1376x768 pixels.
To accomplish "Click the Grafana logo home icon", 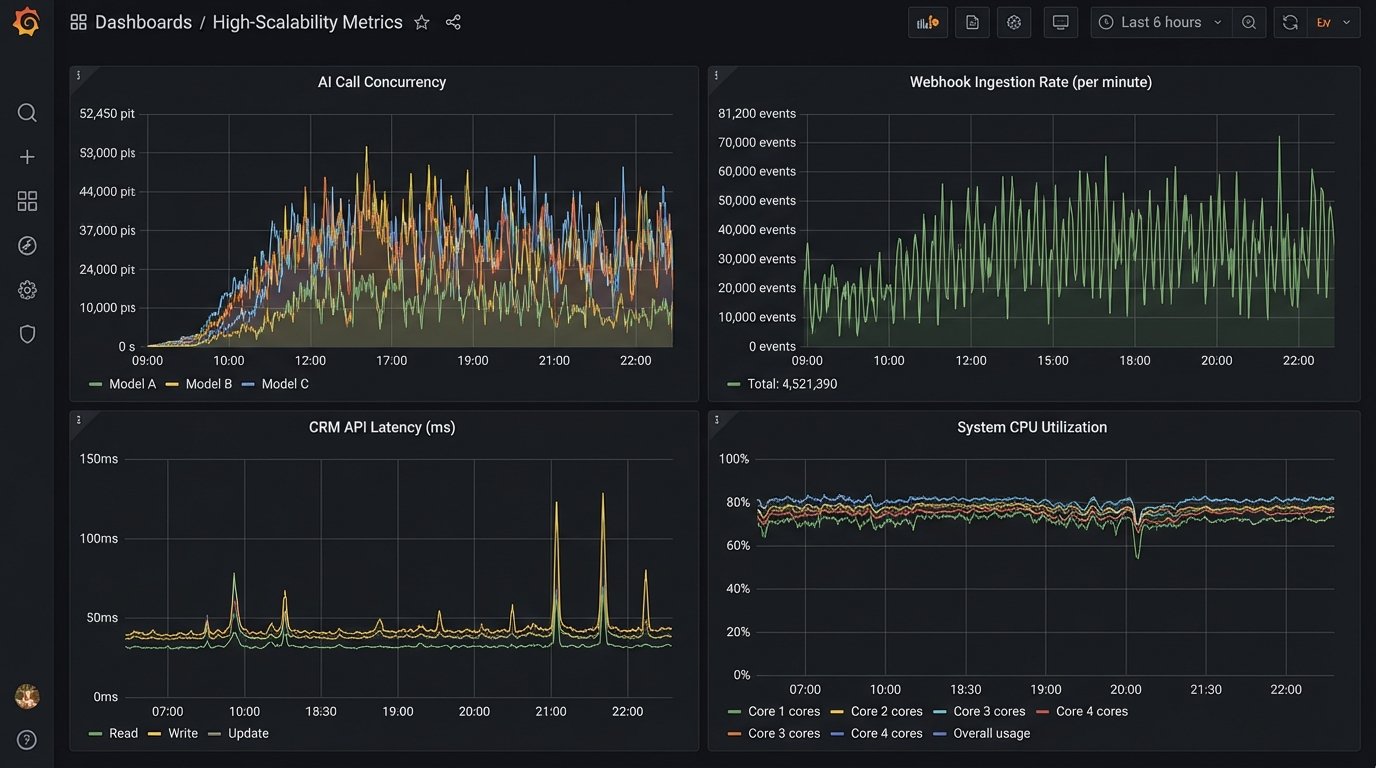I will point(27,22).
